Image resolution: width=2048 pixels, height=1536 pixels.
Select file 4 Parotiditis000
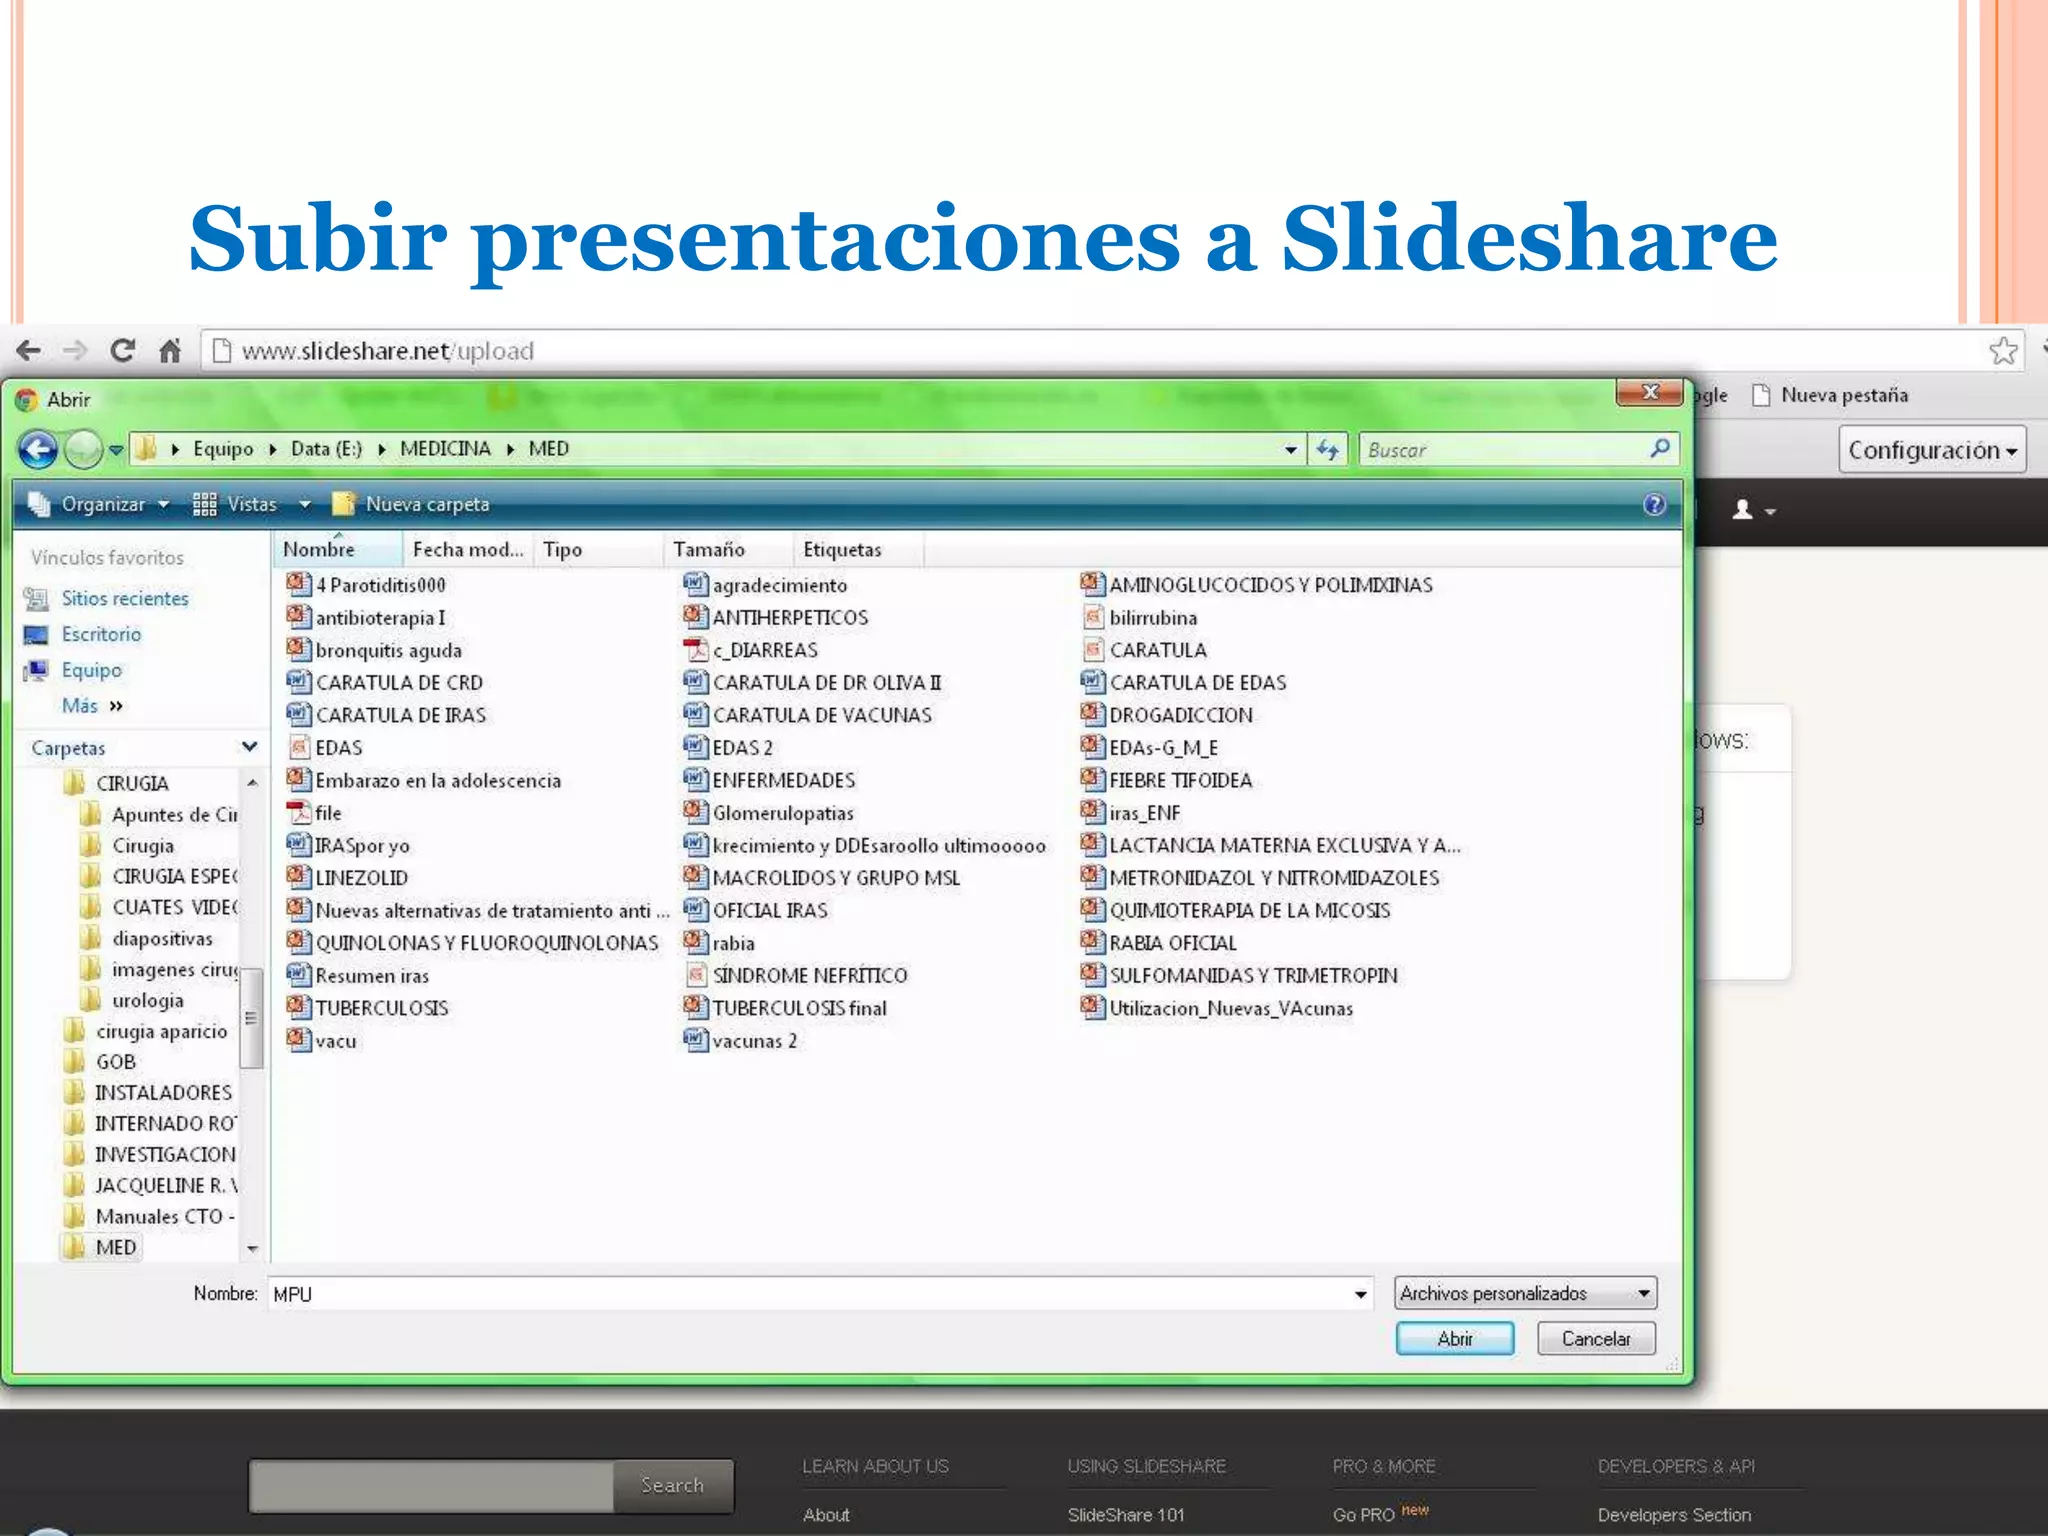380,585
